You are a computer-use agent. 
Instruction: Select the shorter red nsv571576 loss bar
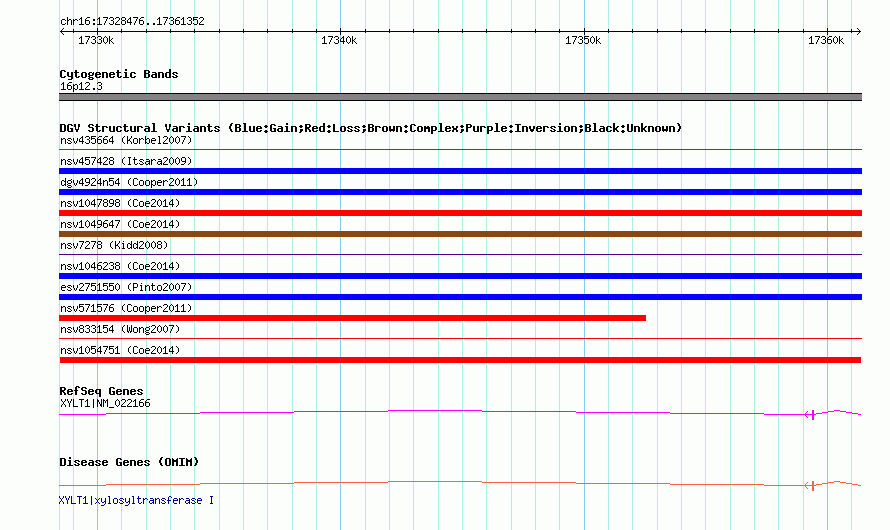pos(352,318)
